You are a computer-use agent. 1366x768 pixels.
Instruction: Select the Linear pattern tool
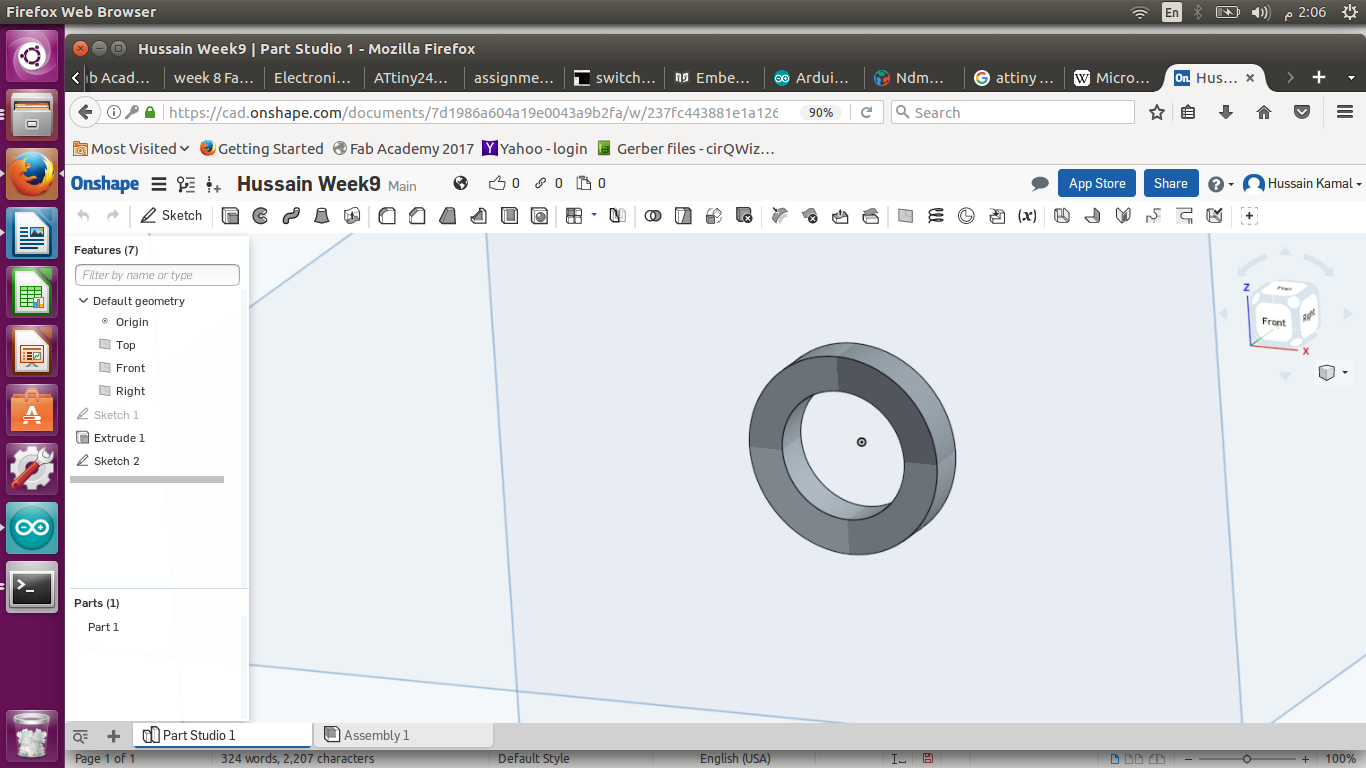point(574,215)
